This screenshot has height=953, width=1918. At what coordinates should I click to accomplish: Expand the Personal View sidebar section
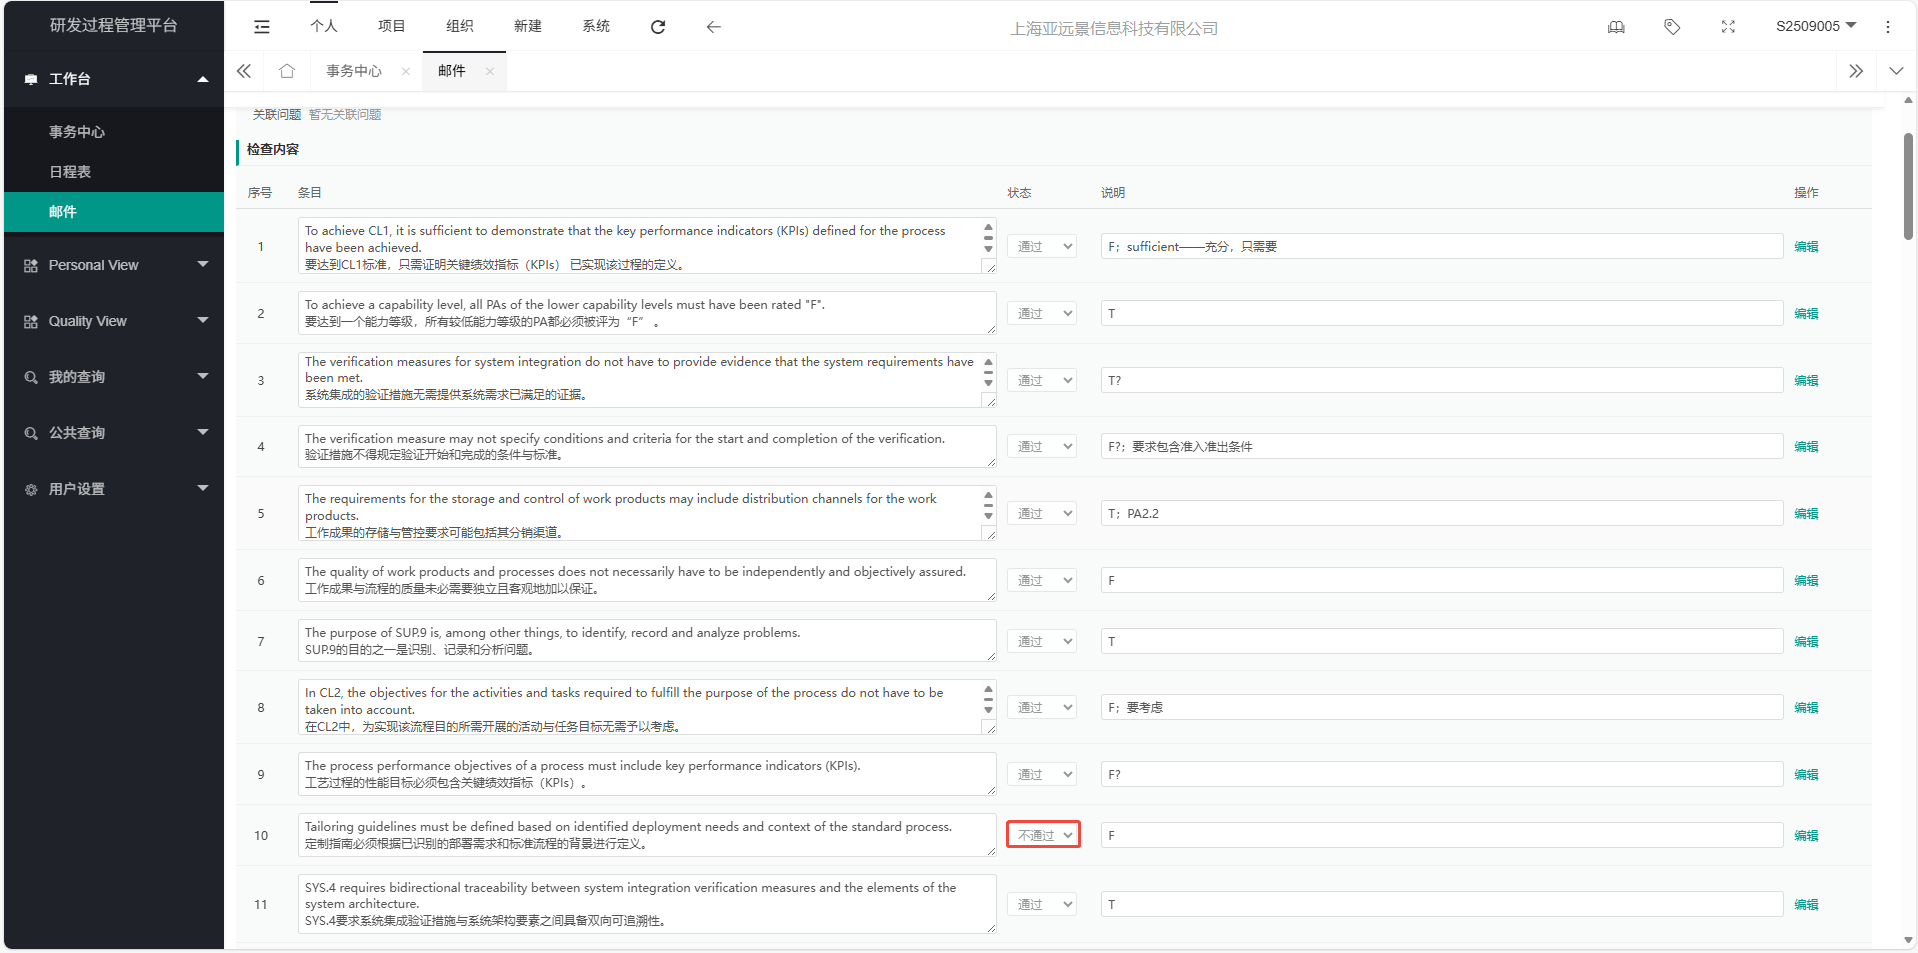tap(115, 265)
